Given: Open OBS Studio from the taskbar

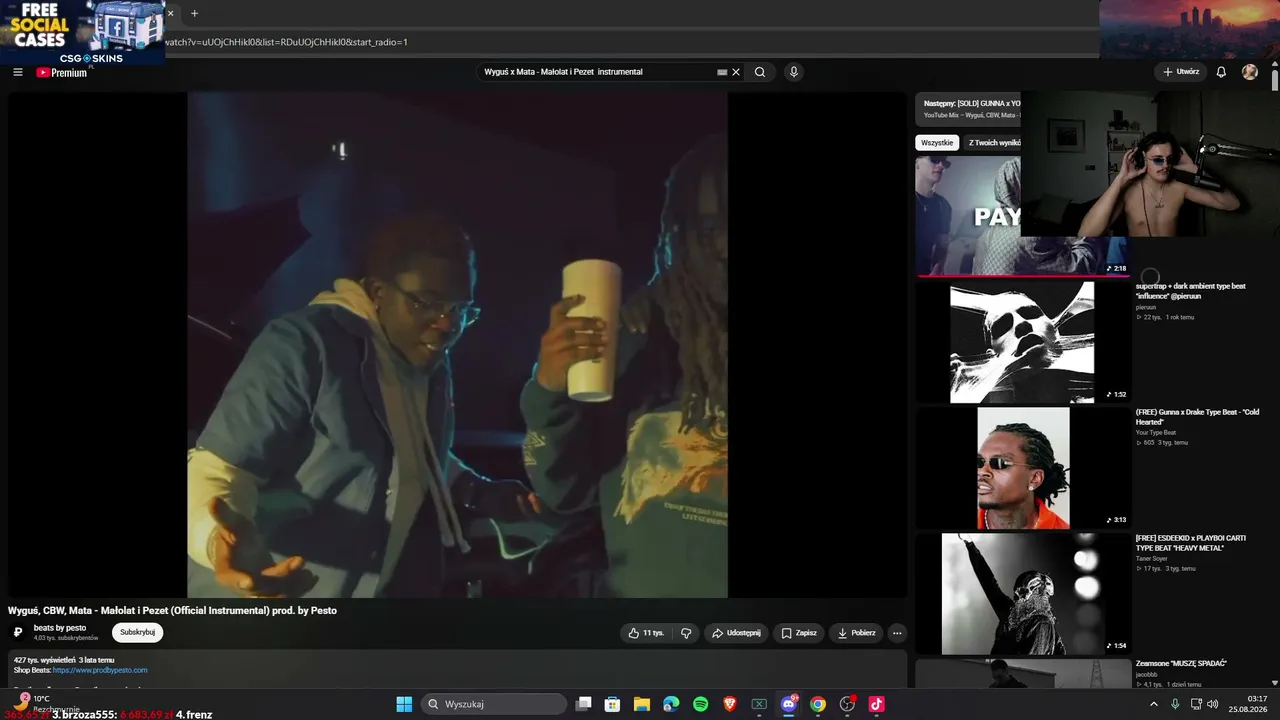Looking at the screenshot, I should coord(847,704).
